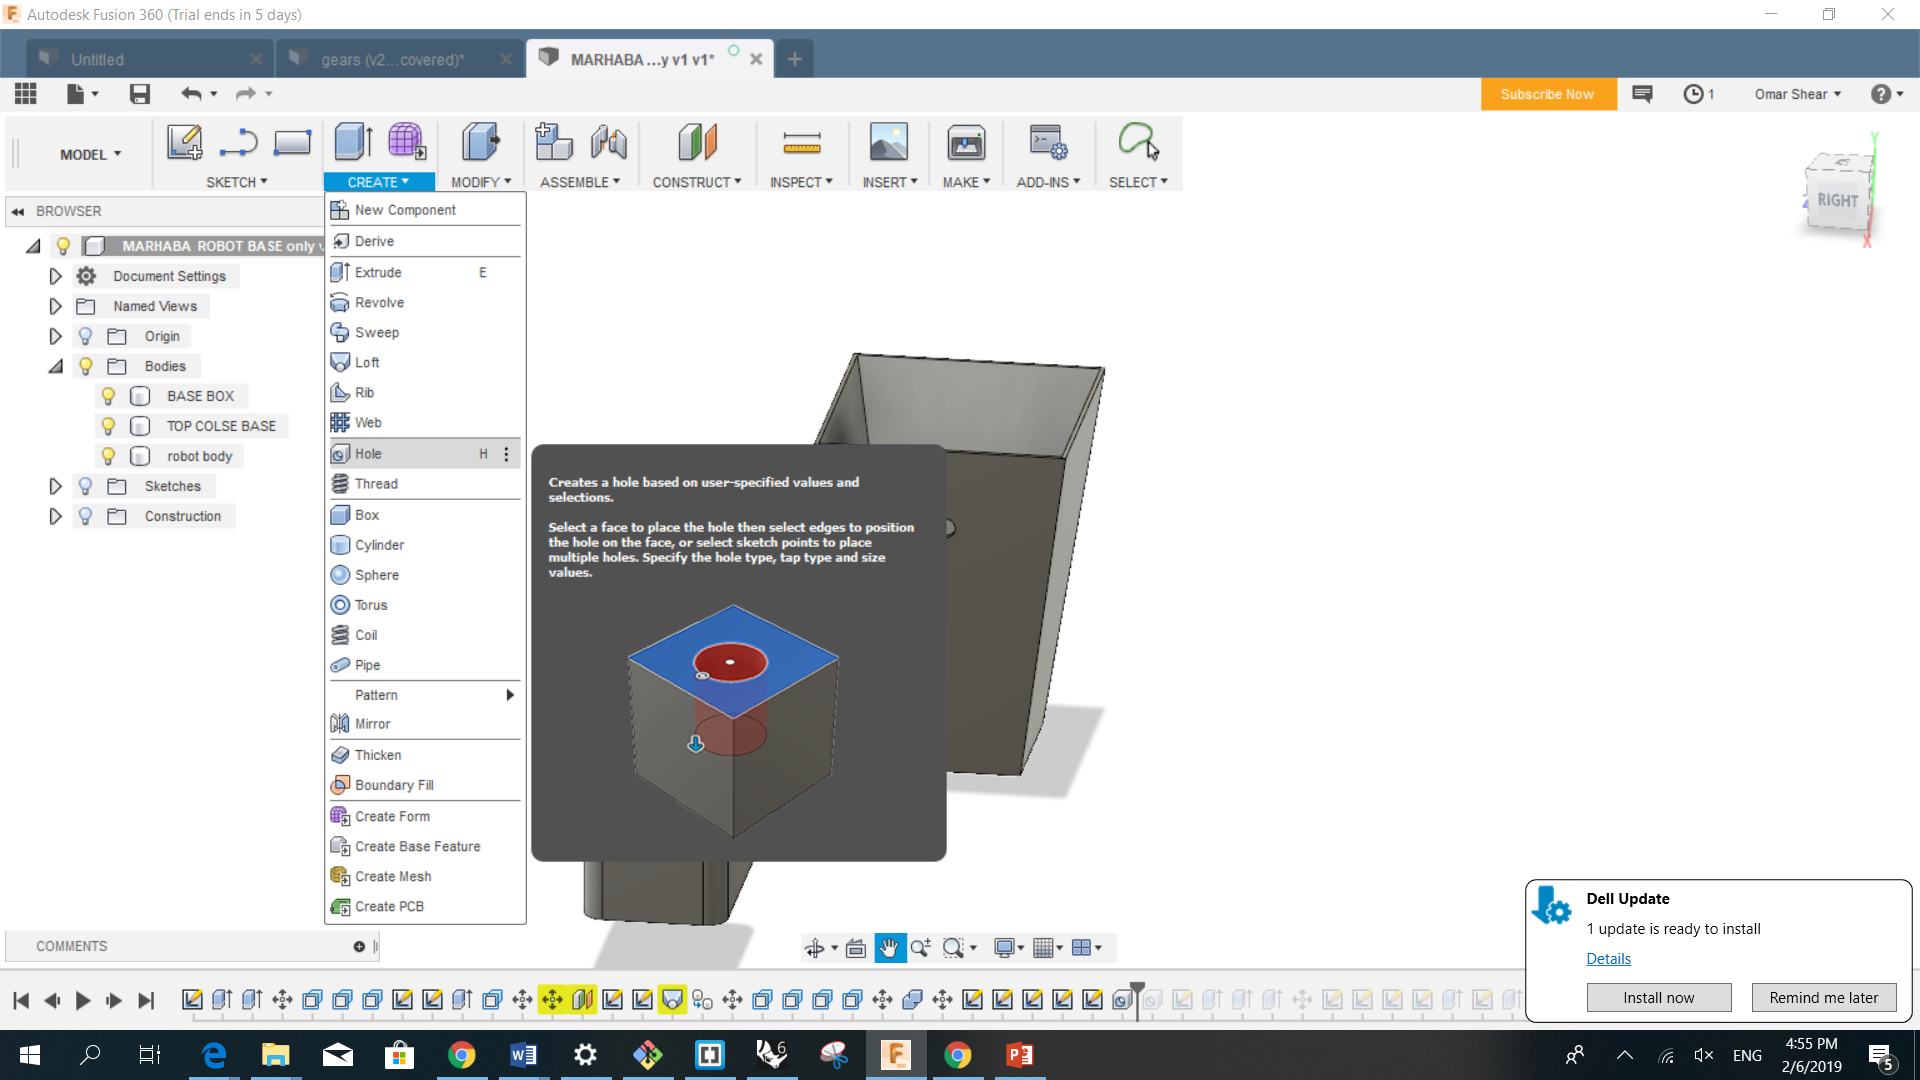Toggle visibility of Bodies folder
This screenshot has width=1920, height=1080.
(x=85, y=366)
